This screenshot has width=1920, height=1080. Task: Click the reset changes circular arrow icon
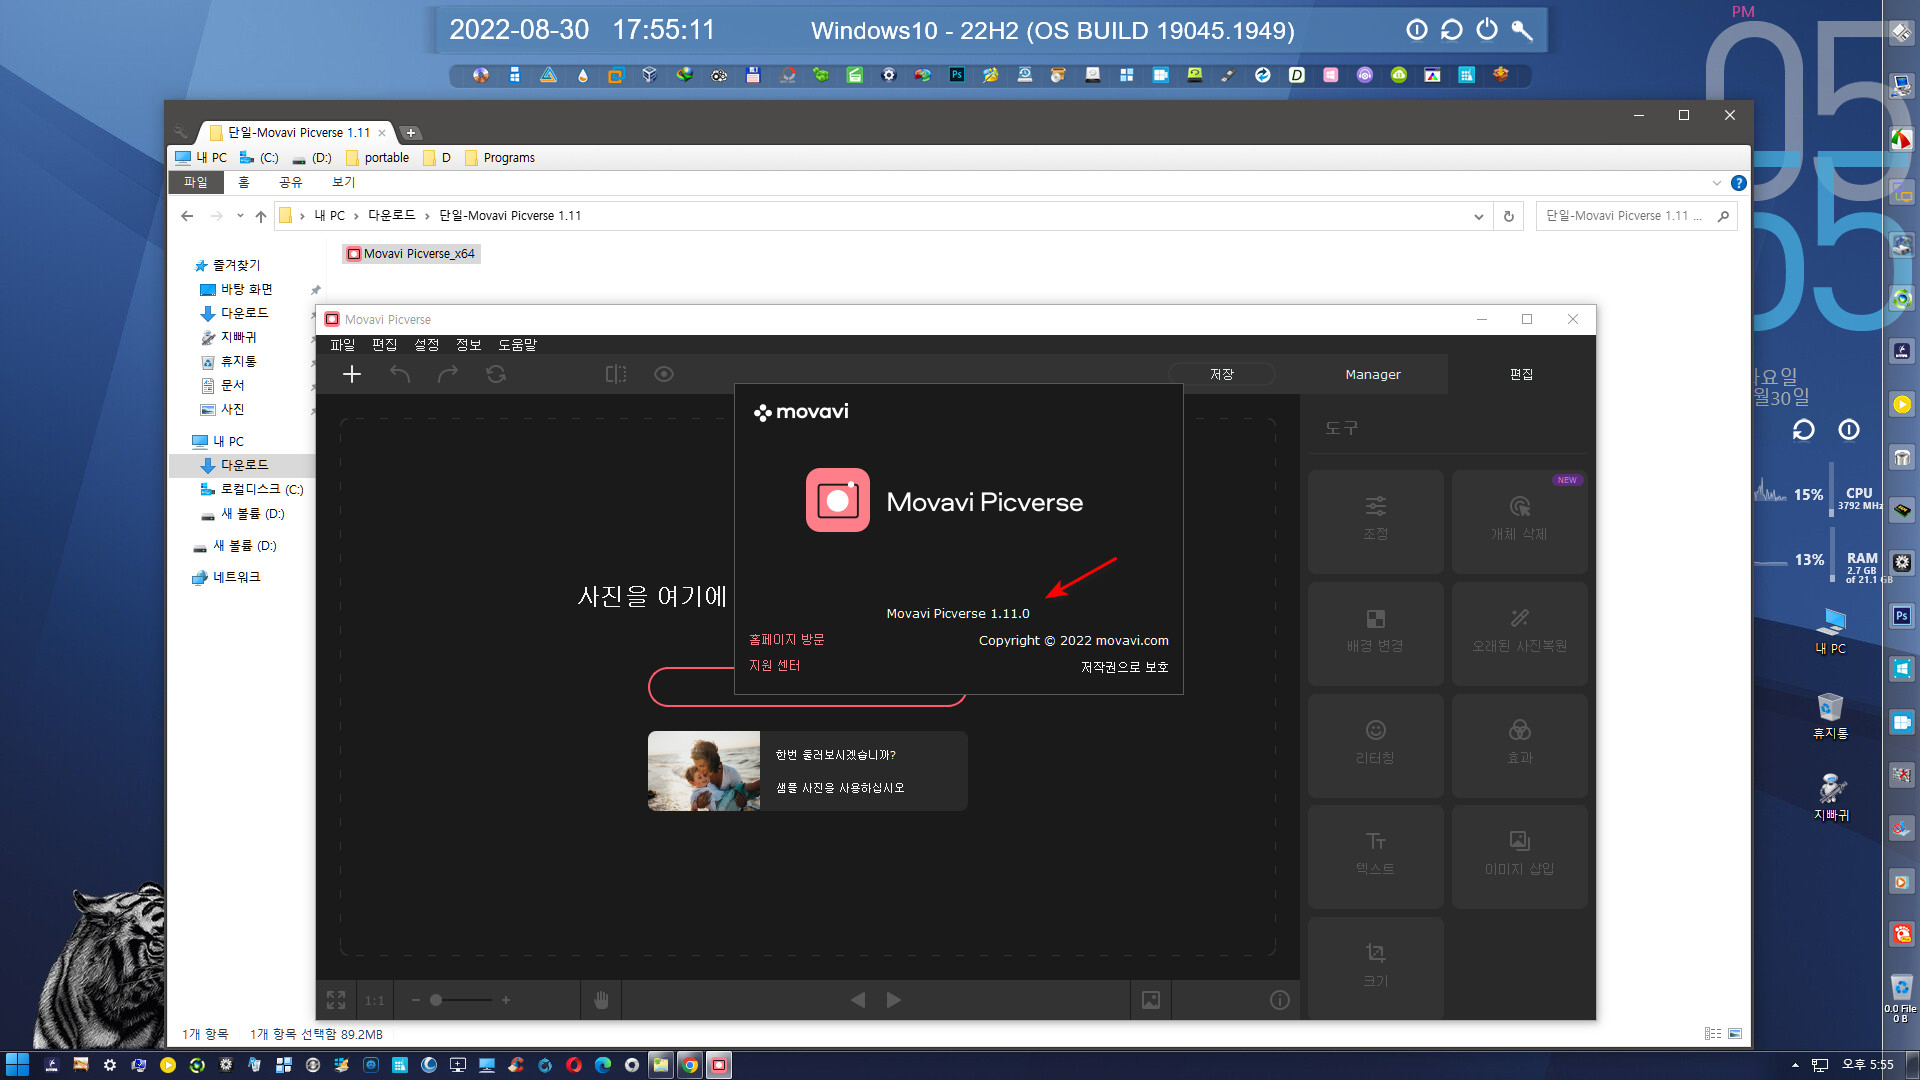pos(496,374)
